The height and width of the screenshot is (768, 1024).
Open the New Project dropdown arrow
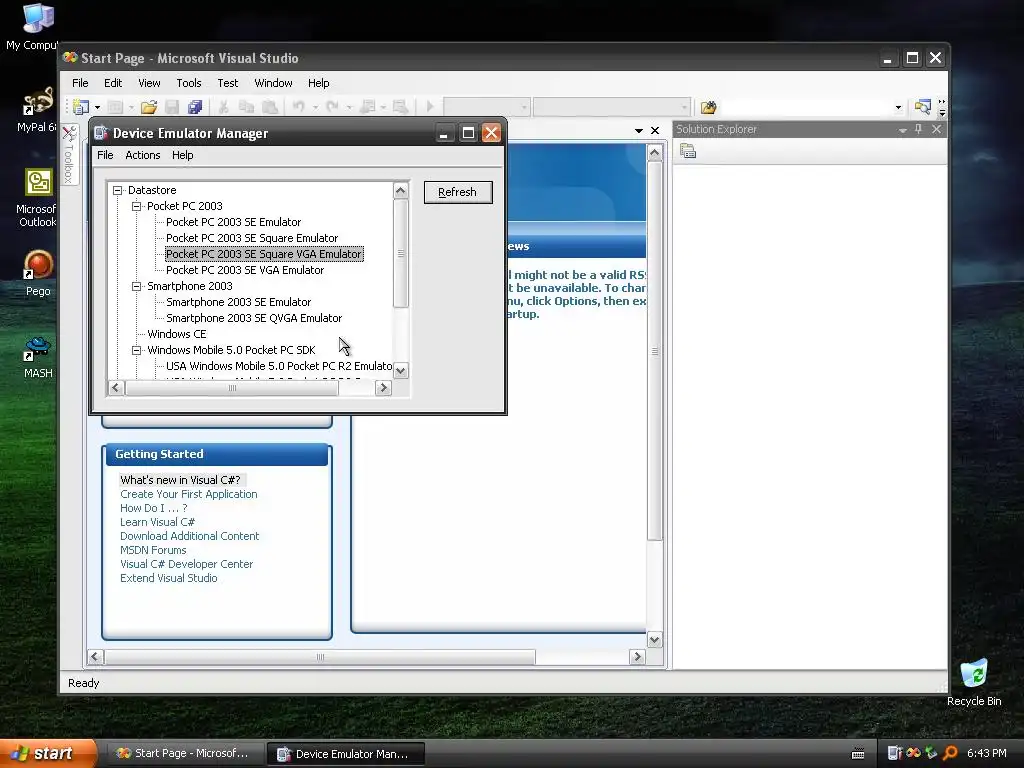(97, 107)
